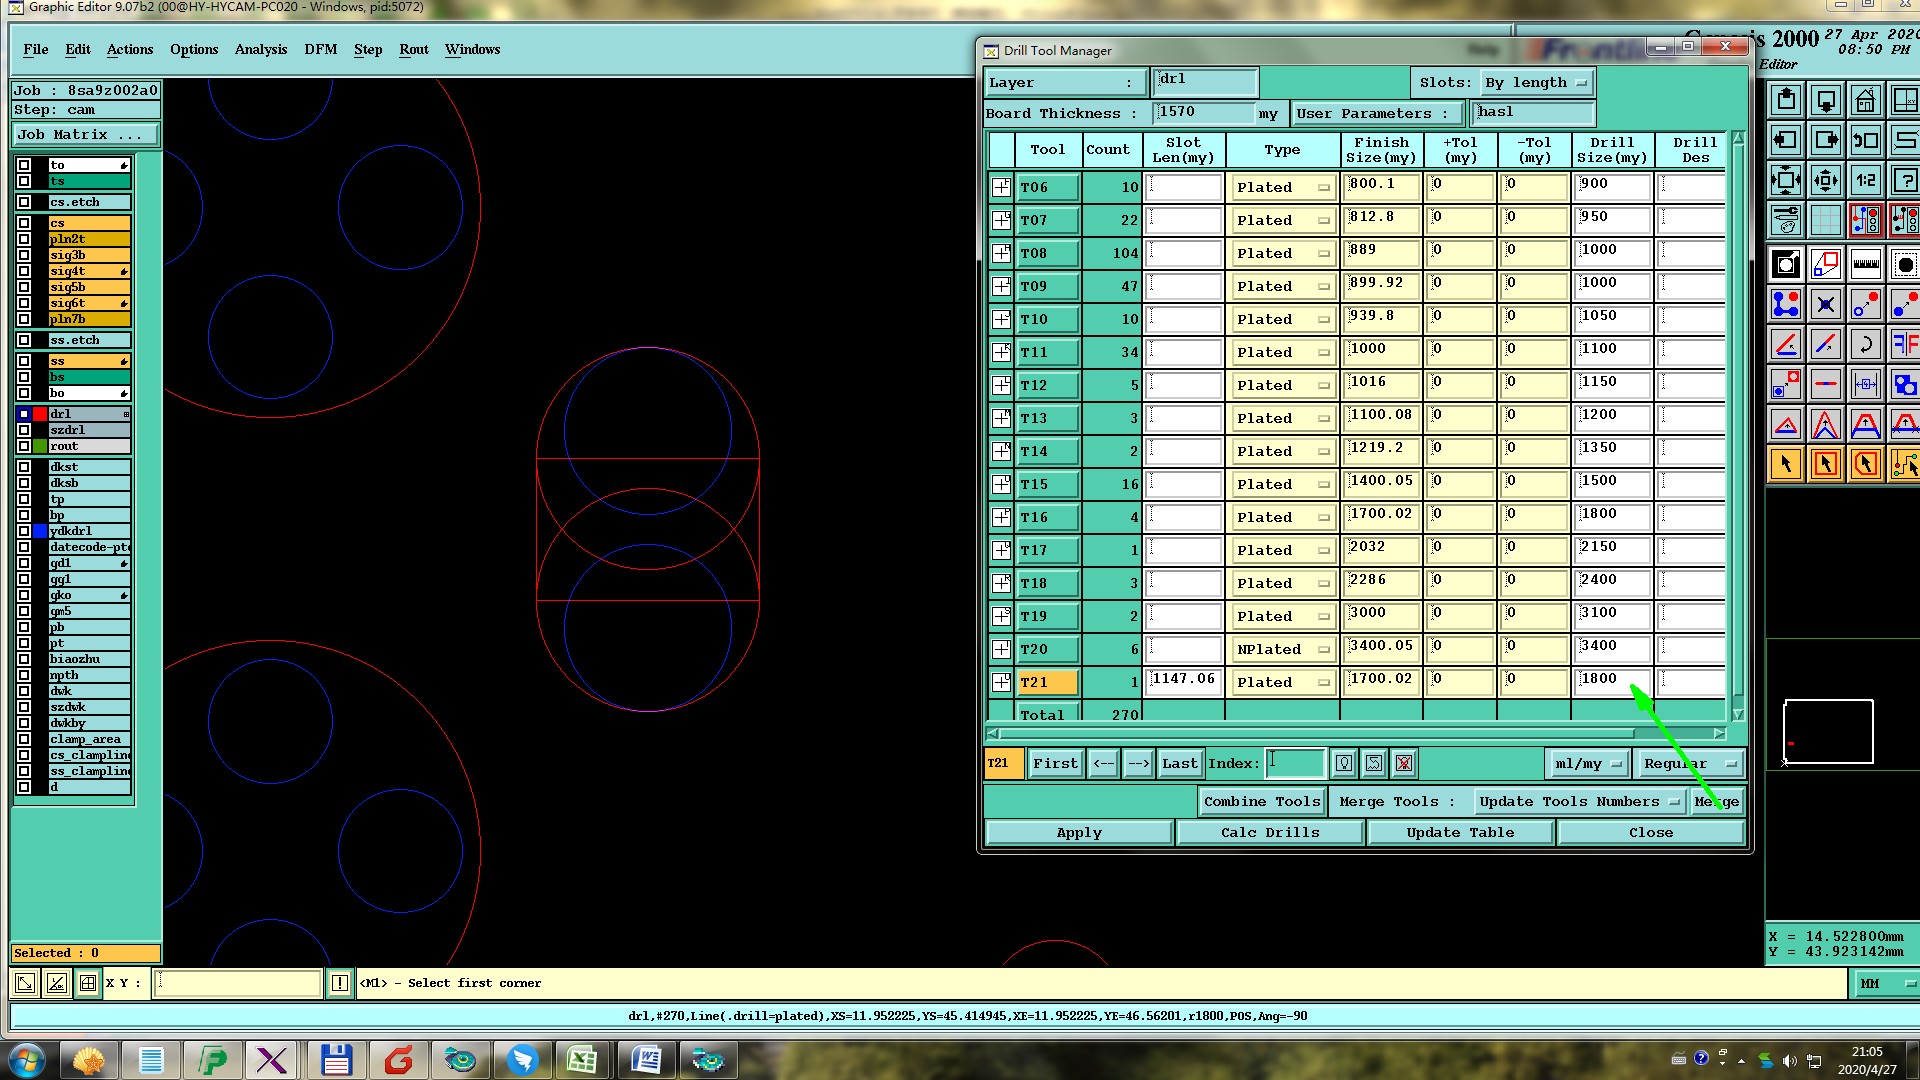Click the Home view icon

click(1865, 101)
